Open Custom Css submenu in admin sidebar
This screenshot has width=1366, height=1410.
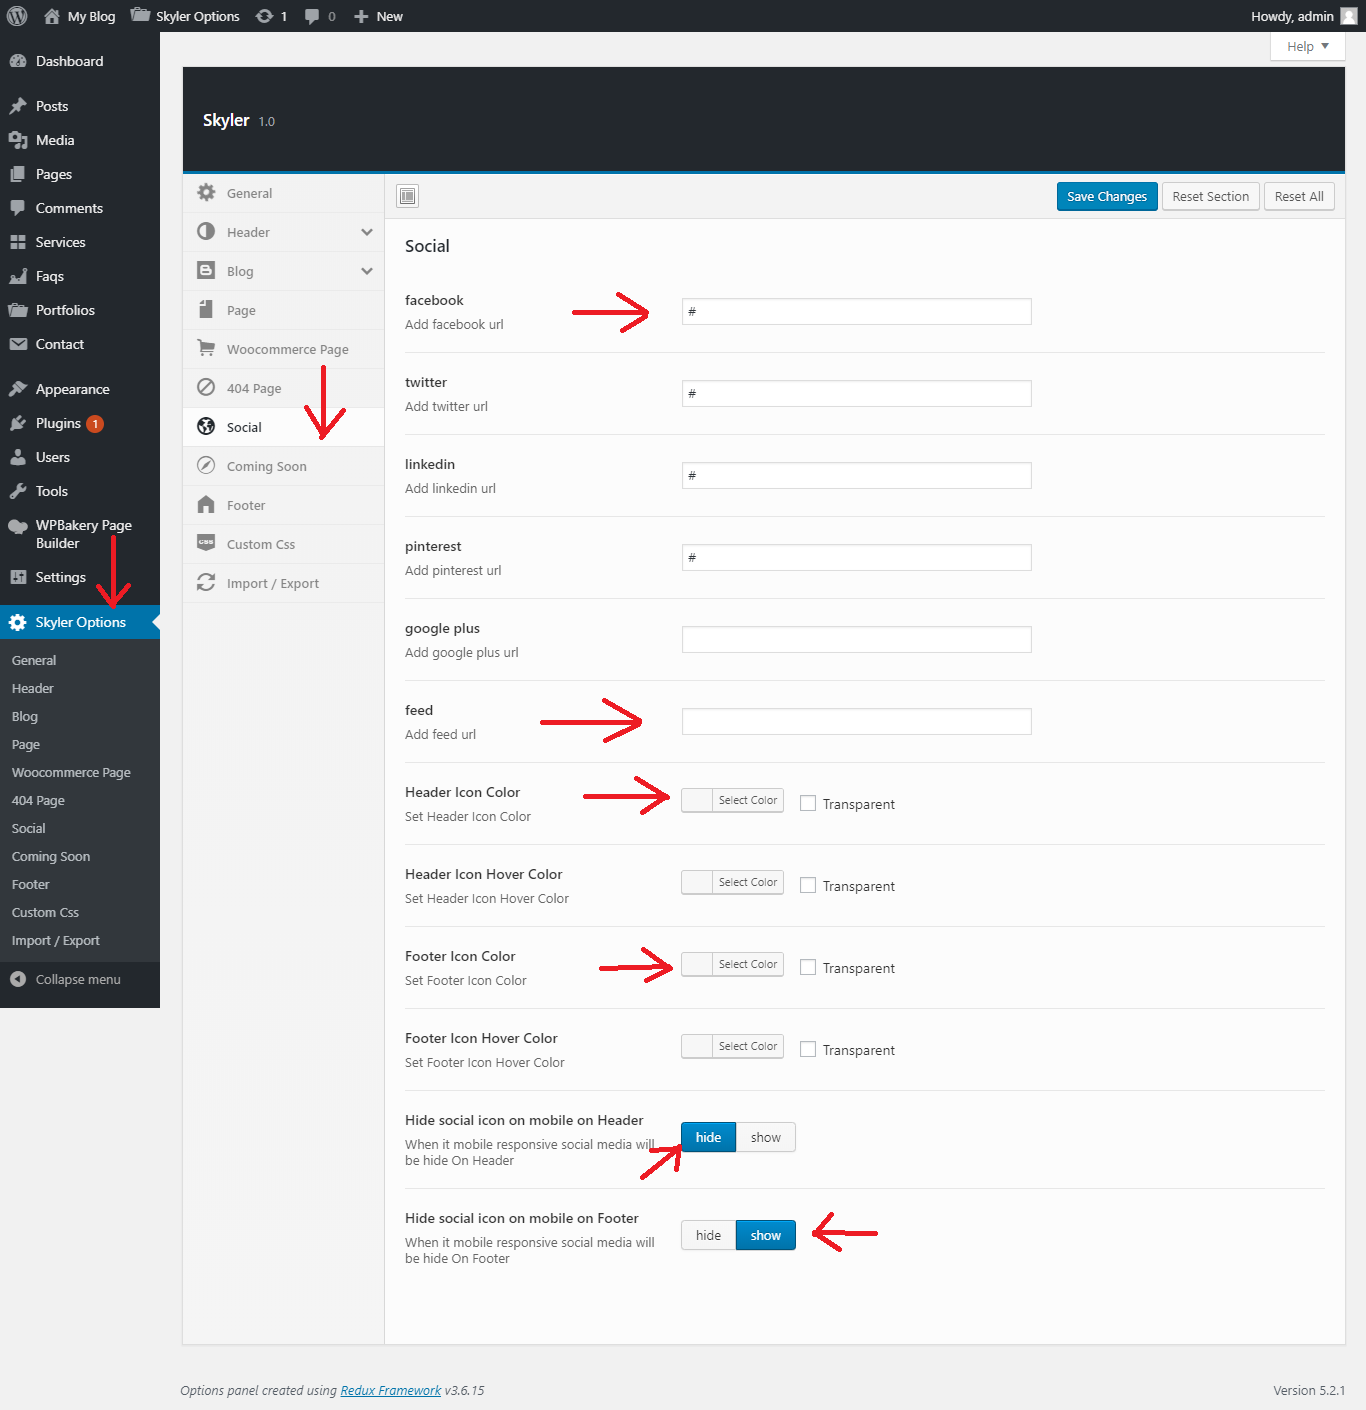(x=45, y=912)
